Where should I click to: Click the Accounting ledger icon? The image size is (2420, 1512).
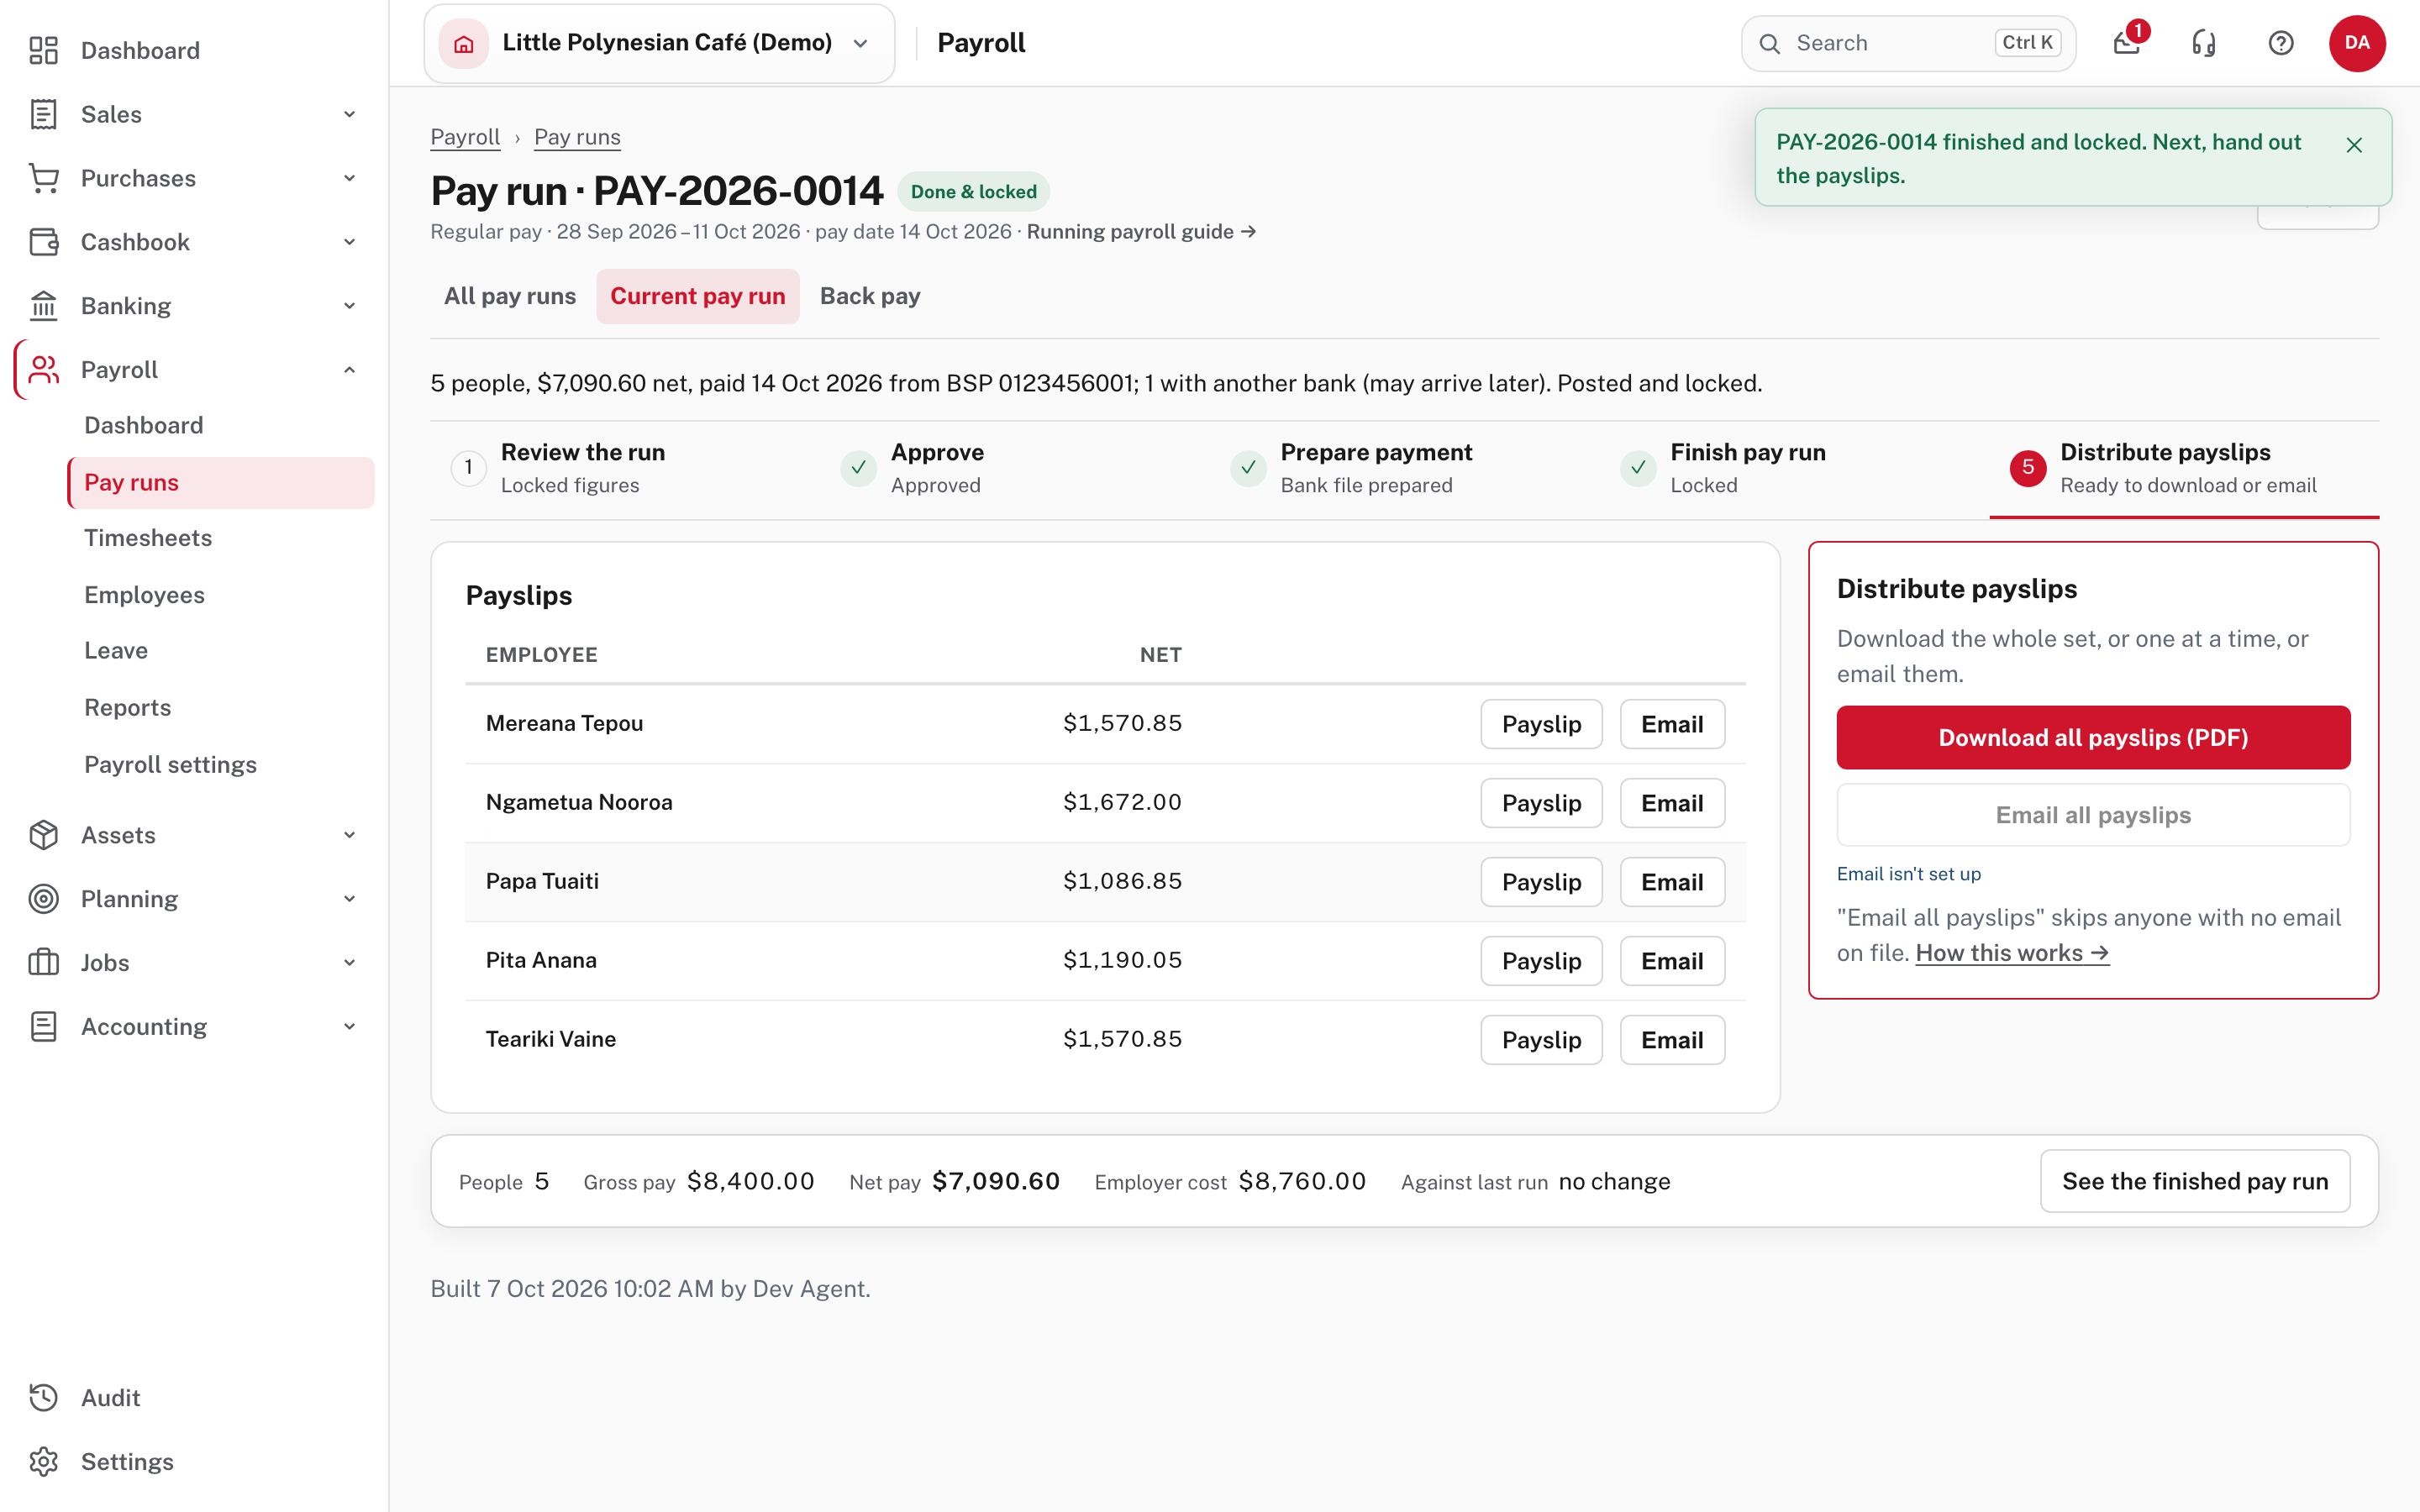pyautogui.click(x=43, y=1027)
